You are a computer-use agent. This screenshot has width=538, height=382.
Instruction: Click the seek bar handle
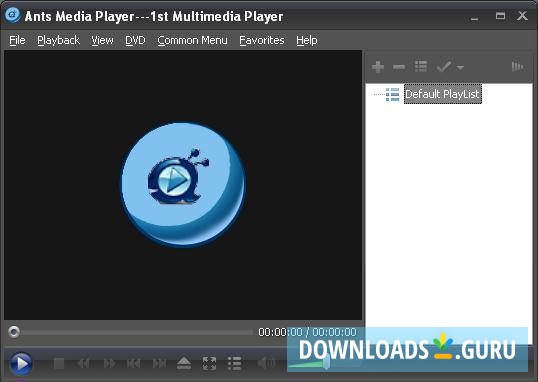pyautogui.click(x=14, y=332)
